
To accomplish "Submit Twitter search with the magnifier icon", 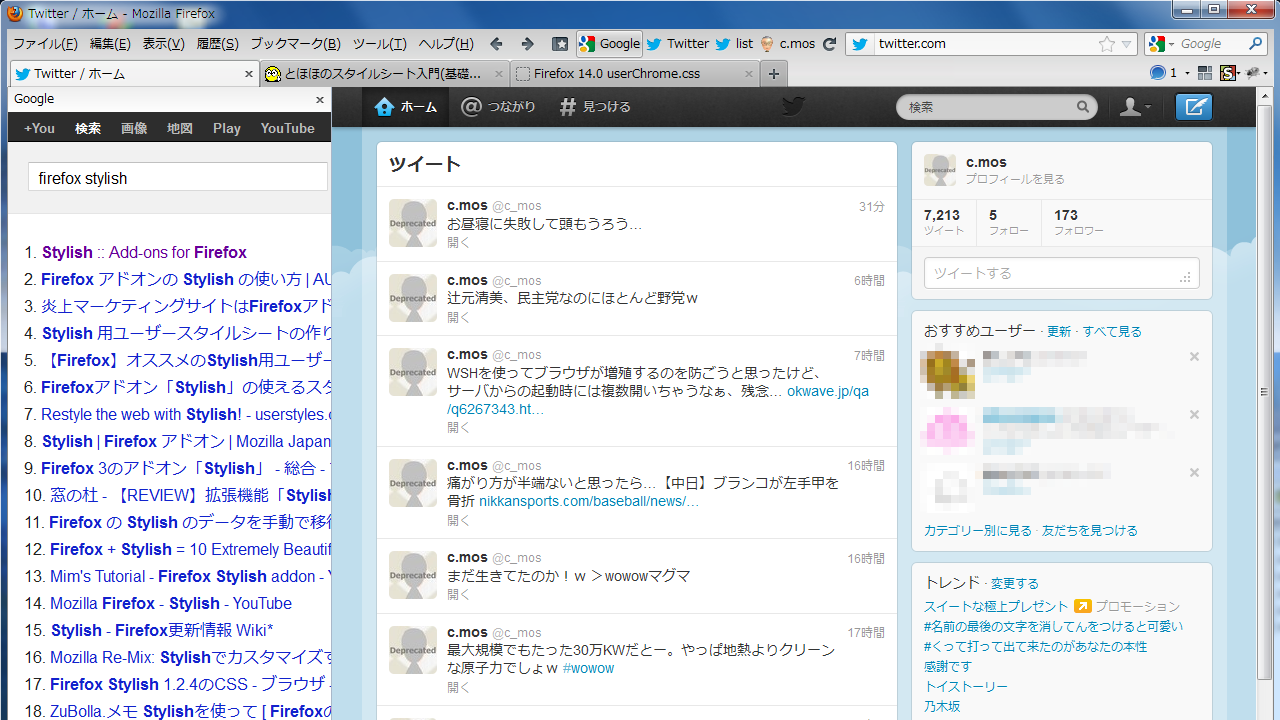I will click(1083, 107).
